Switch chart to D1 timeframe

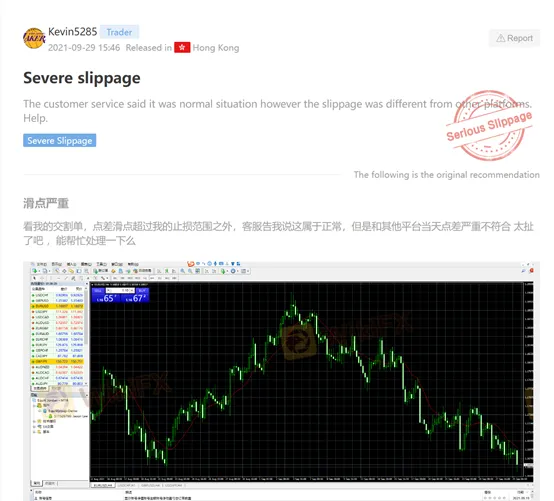pos(159,278)
